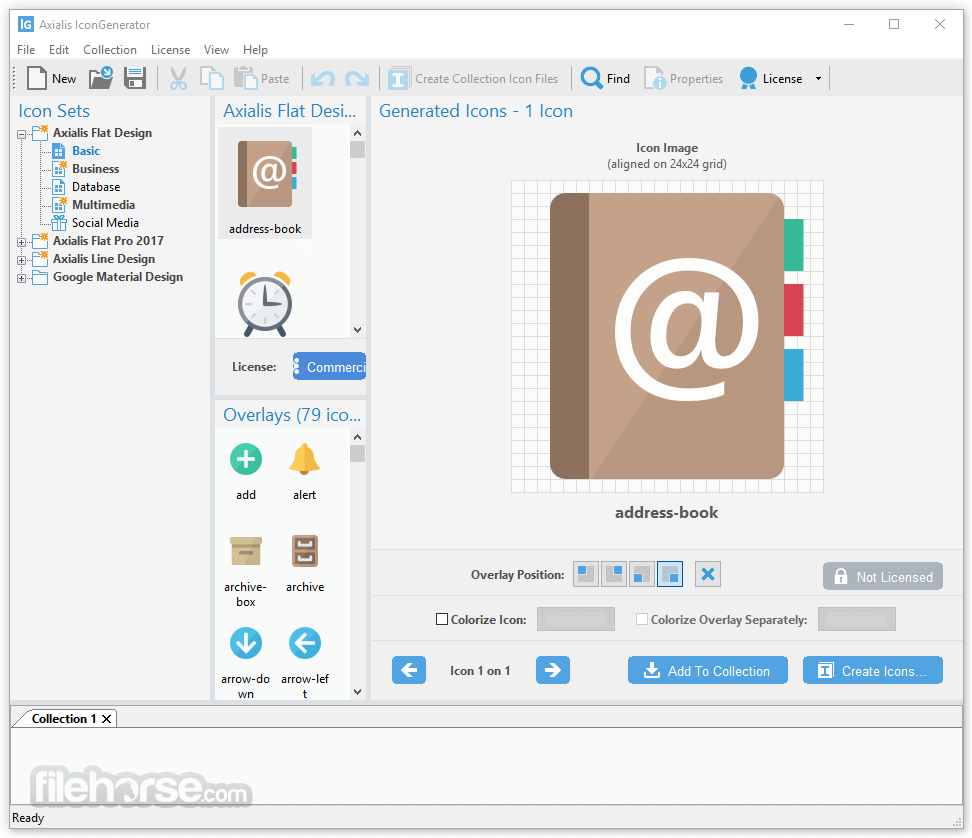Select the Scissors cut icon

[x=179, y=77]
